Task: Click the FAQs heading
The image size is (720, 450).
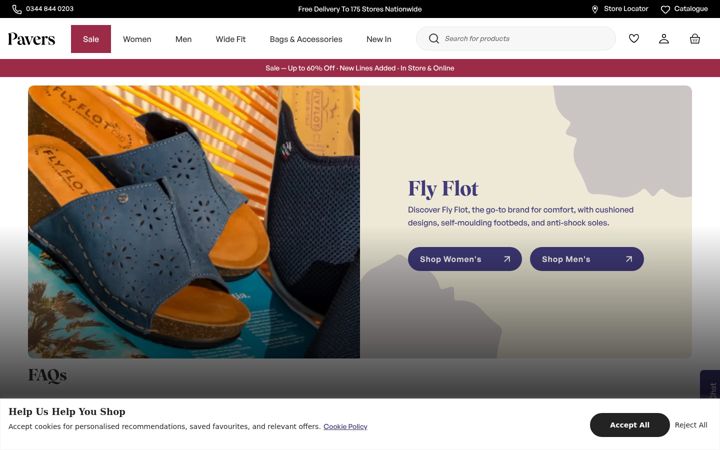Action: tap(47, 376)
